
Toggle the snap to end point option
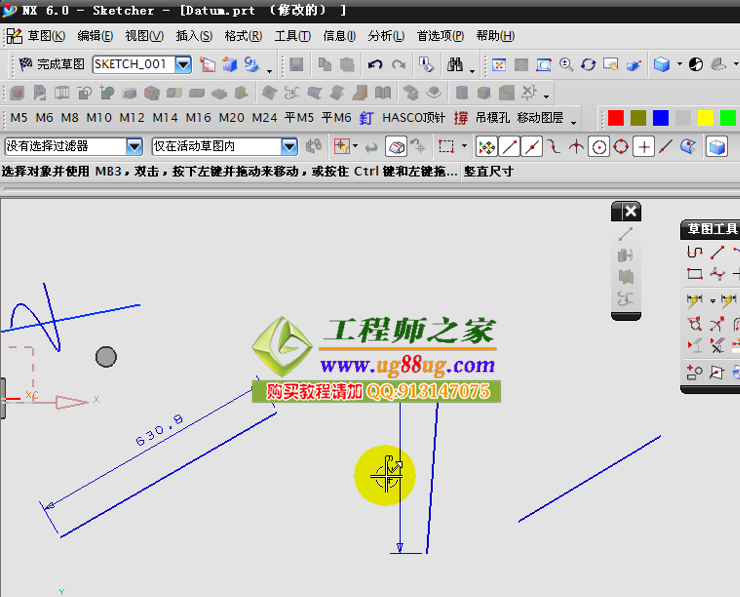pyautogui.click(x=510, y=147)
